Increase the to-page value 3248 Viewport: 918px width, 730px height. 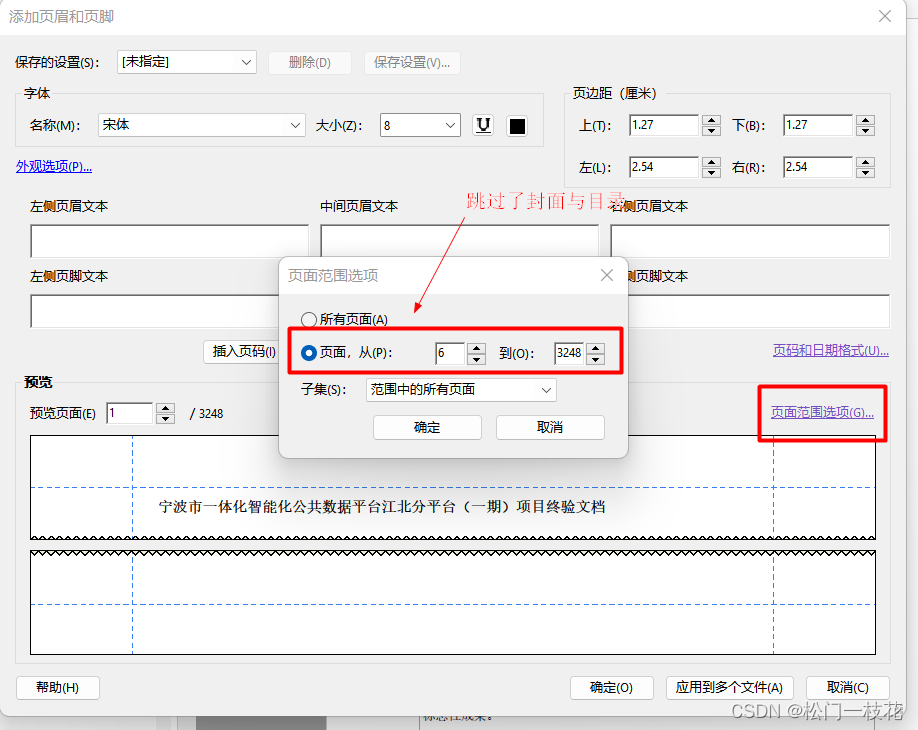tap(596, 348)
